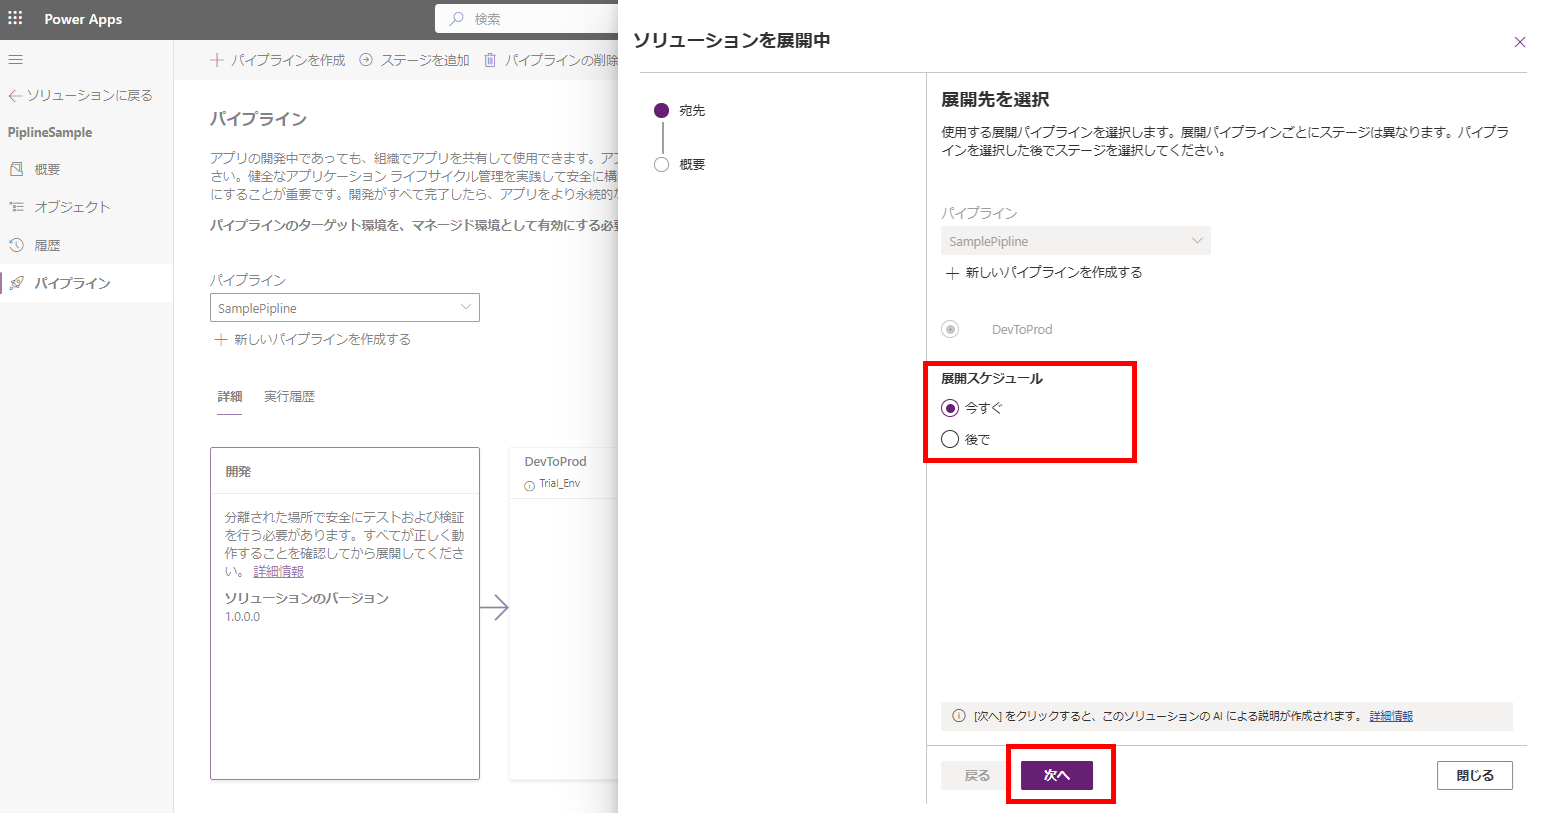This screenshot has width=1542, height=813.
Task: Click the back arrow to return to solutions
Action: click(15, 96)
